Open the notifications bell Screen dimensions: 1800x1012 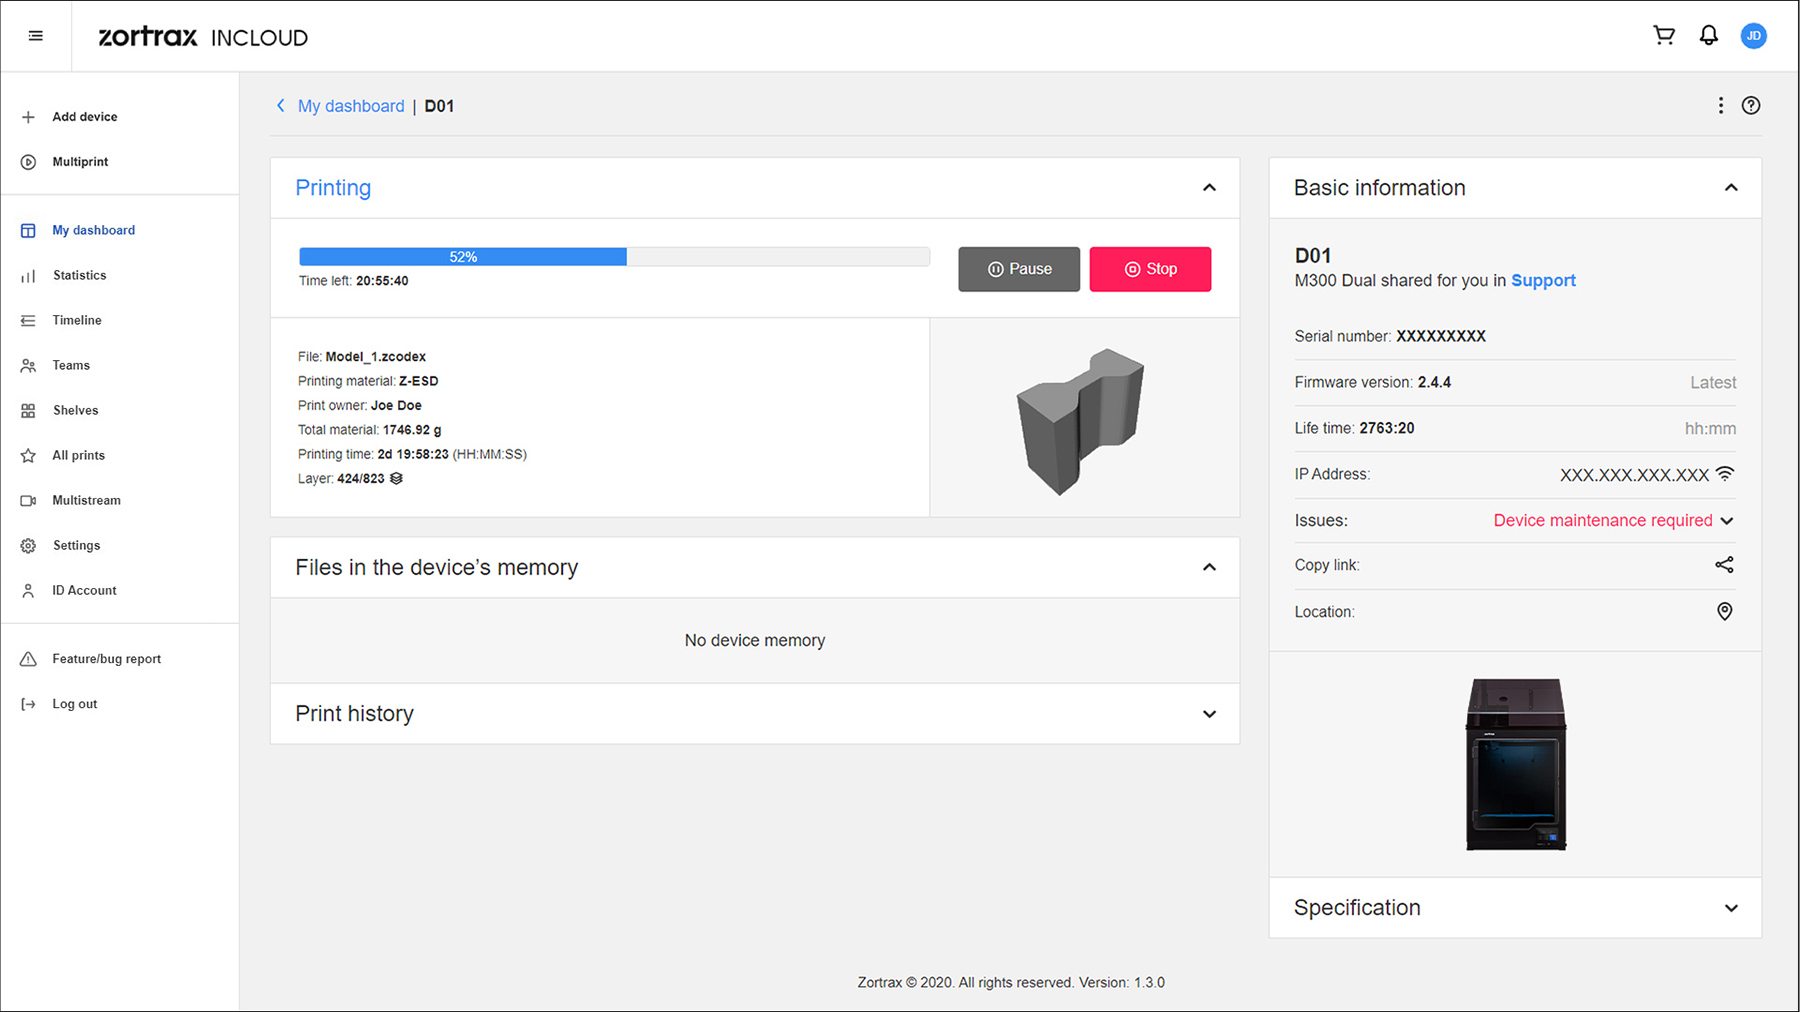tap(1709, 36)
